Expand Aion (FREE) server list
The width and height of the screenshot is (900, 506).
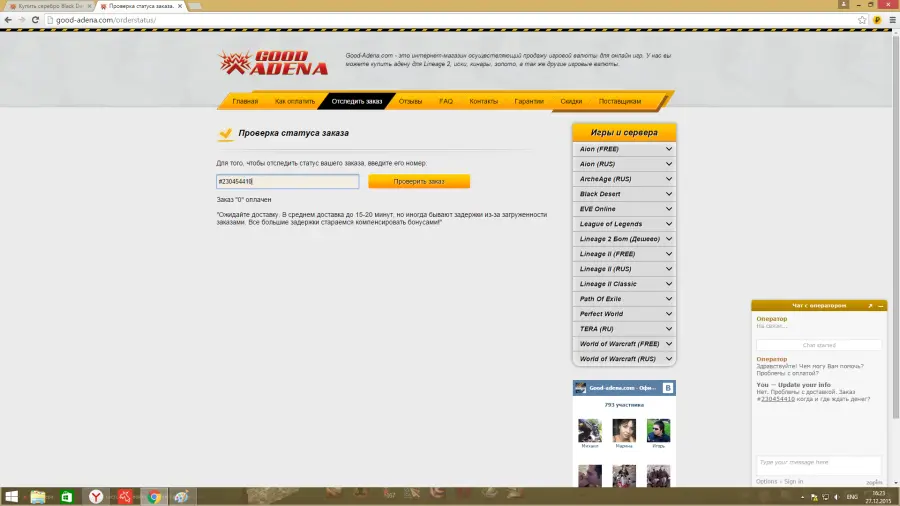click(624, 149)
